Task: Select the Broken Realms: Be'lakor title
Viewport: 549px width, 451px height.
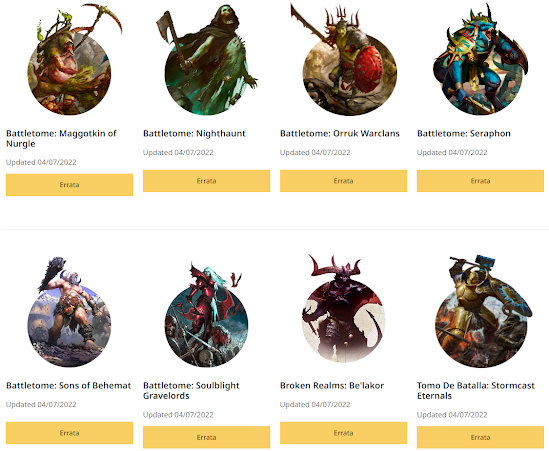Action: tap(332, 386)
